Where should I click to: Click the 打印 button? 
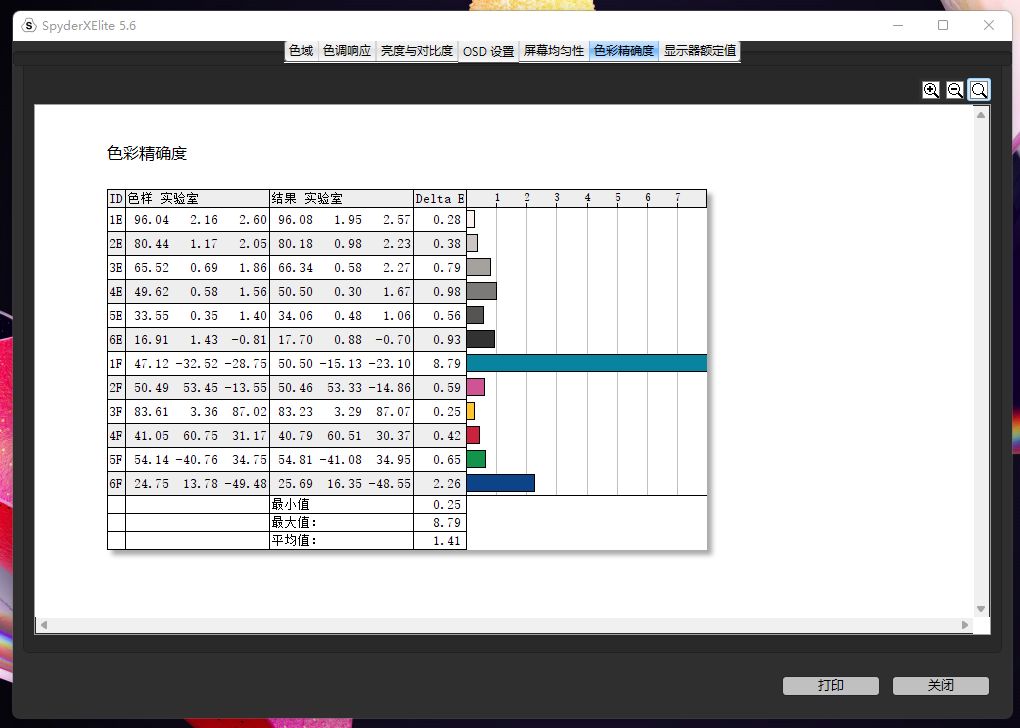point(830,686)
